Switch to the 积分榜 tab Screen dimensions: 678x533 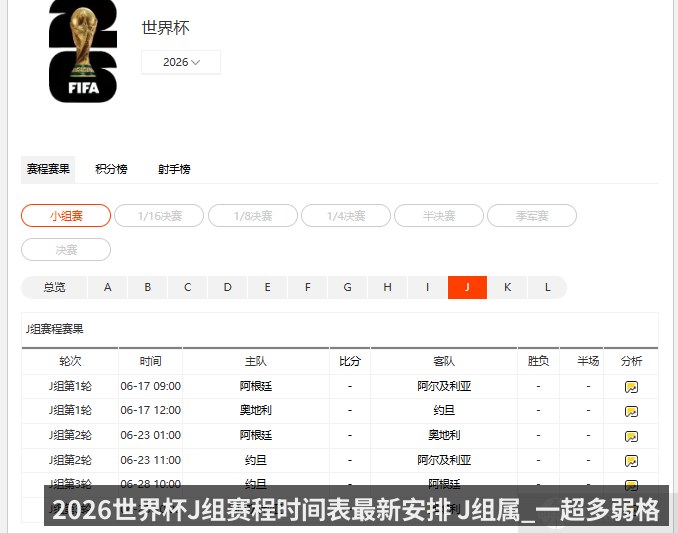pos(111,169)
